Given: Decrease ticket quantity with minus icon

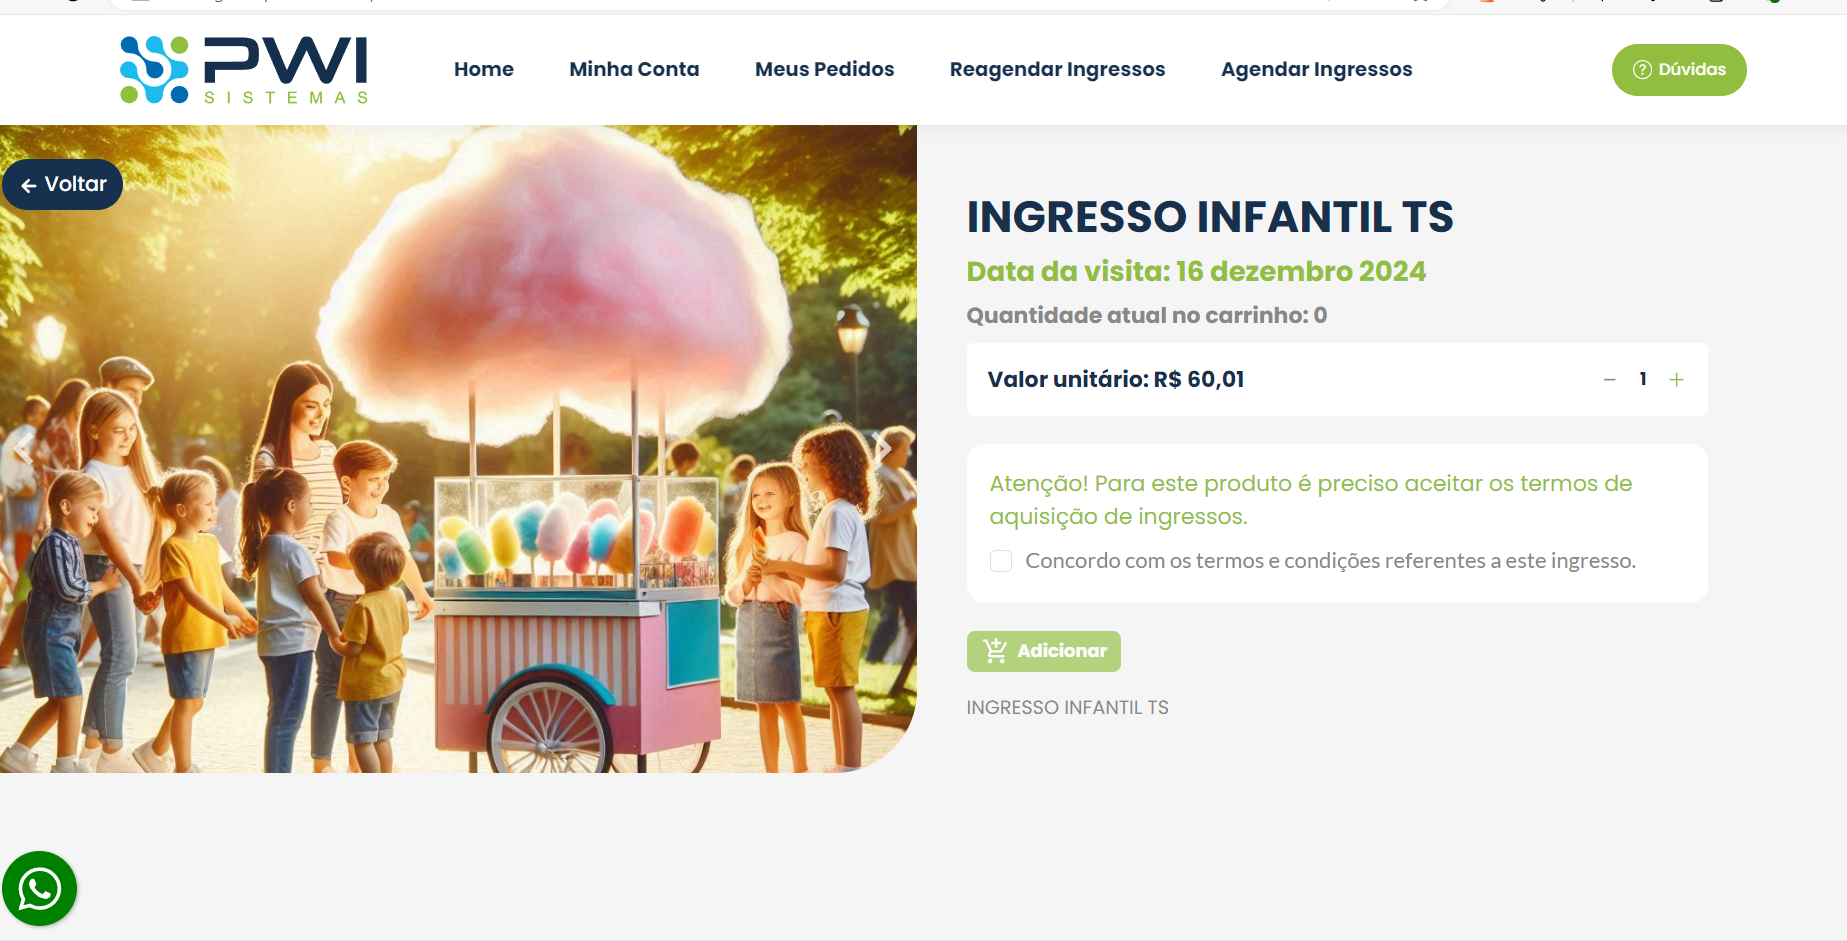Looking at the screenshot, I should (1609, 380).
